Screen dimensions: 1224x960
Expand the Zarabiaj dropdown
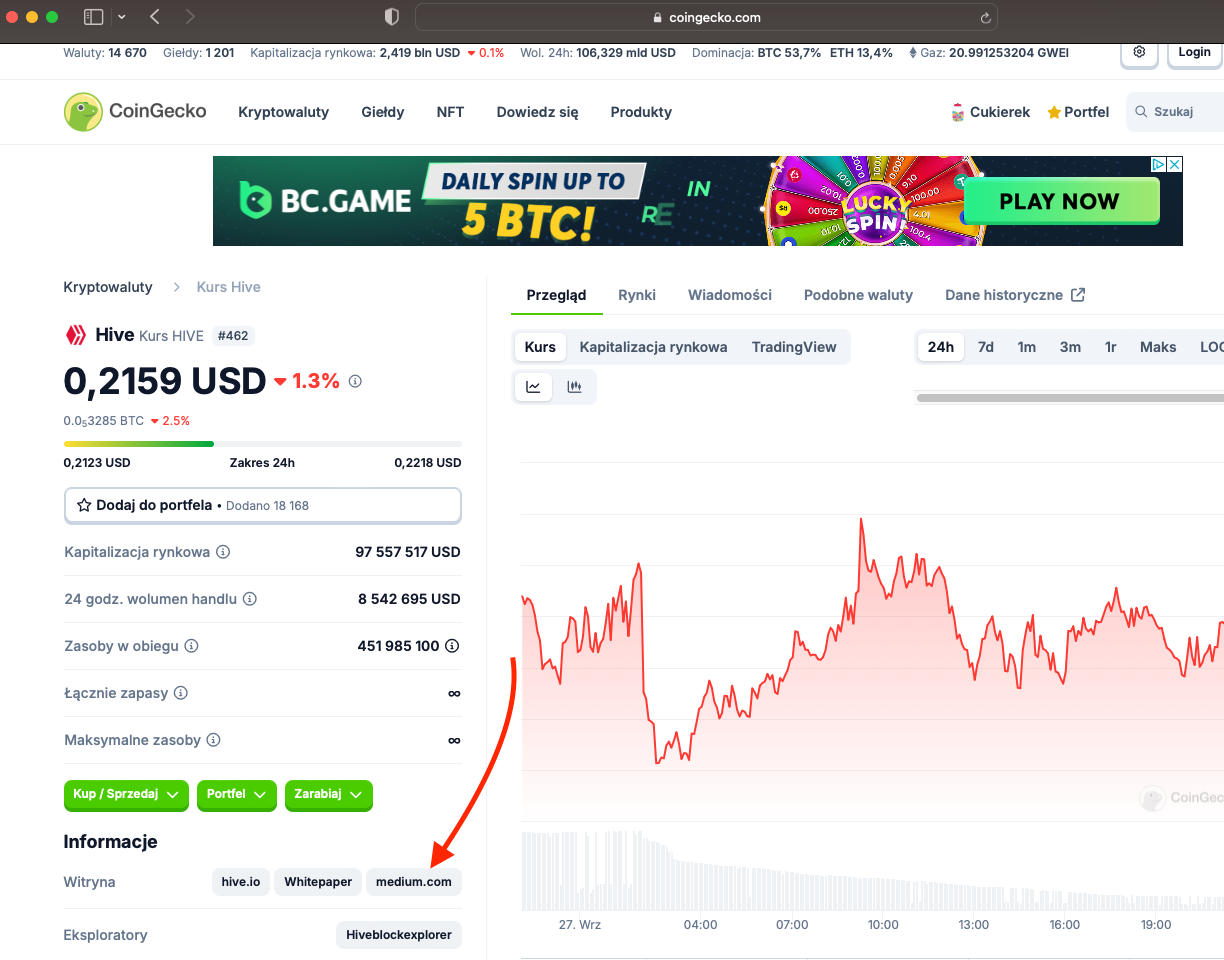[329, 794]
